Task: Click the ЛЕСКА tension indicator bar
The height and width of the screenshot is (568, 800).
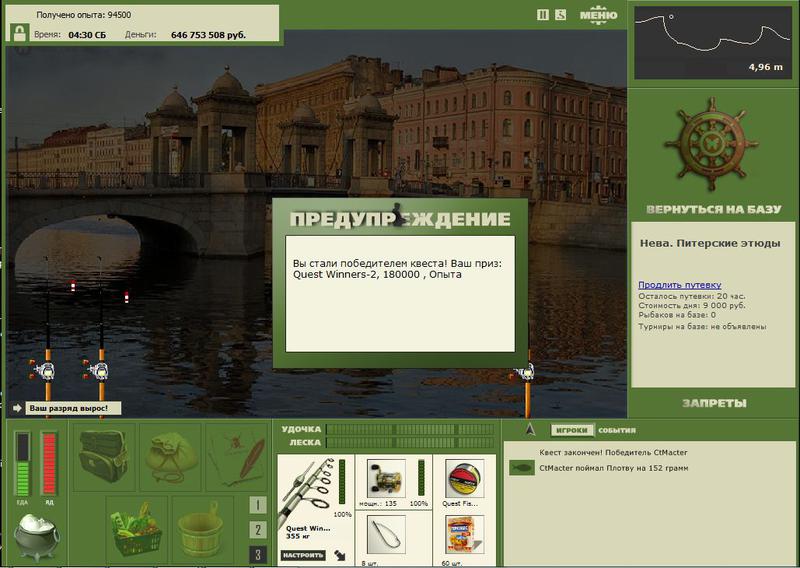Action: point(410,442)
